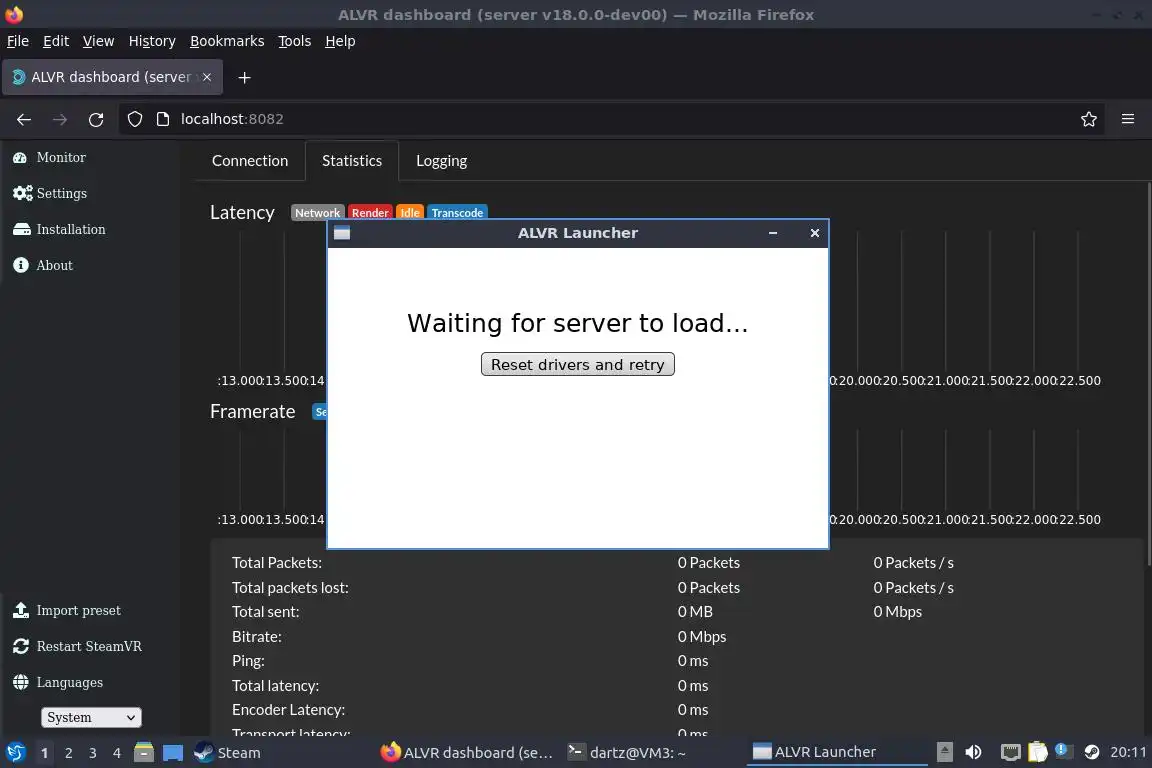
Task: Open the About section in sidebar
Action: click(x=43, y=265)
